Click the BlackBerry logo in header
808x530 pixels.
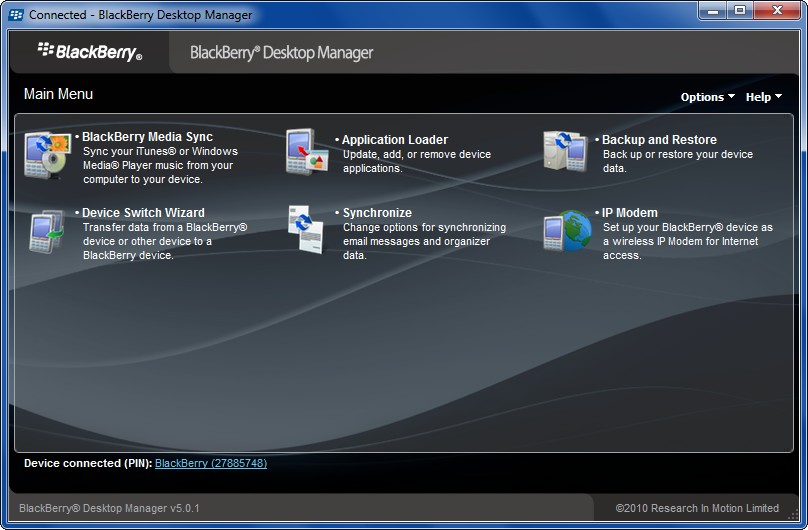pos(90,52)
